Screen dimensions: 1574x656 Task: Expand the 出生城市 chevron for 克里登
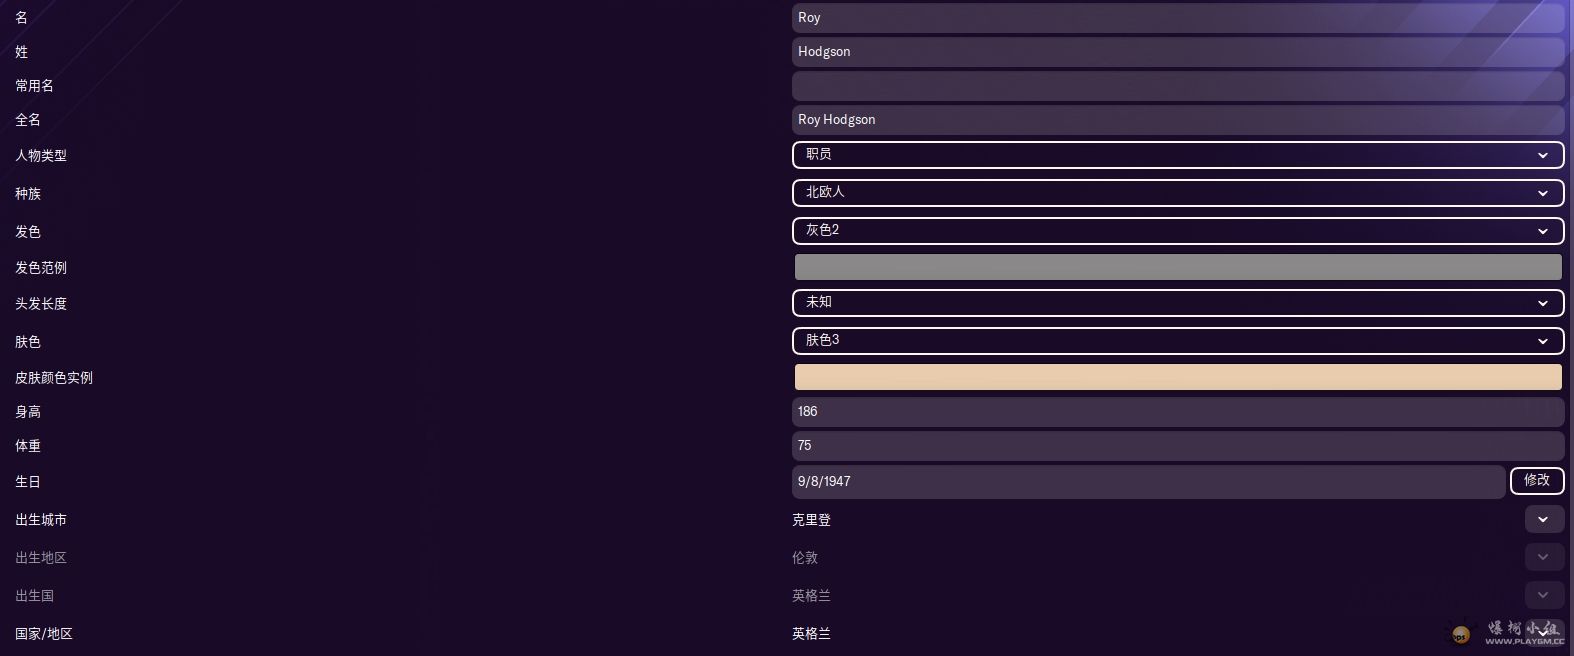[1544, 520]
